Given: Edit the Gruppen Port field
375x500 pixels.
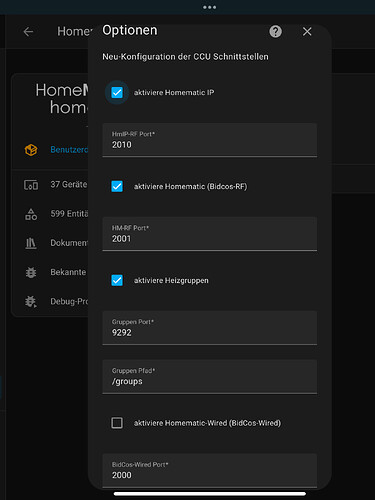Looking at the screenshot, I should (210, 328).
